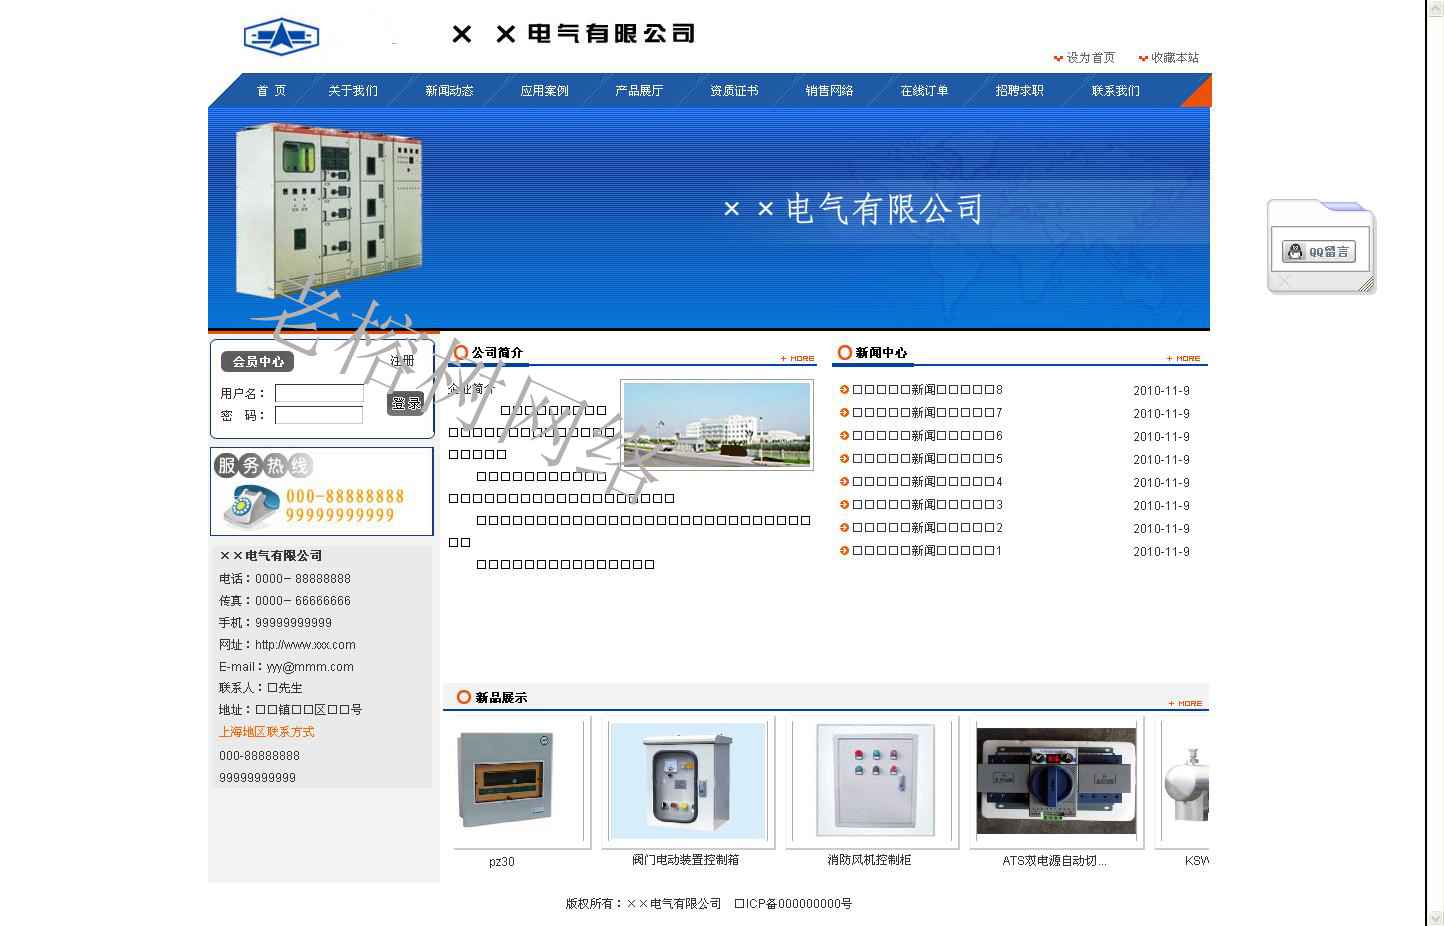
Task: Open news item ending with 2
Action: 927,528
